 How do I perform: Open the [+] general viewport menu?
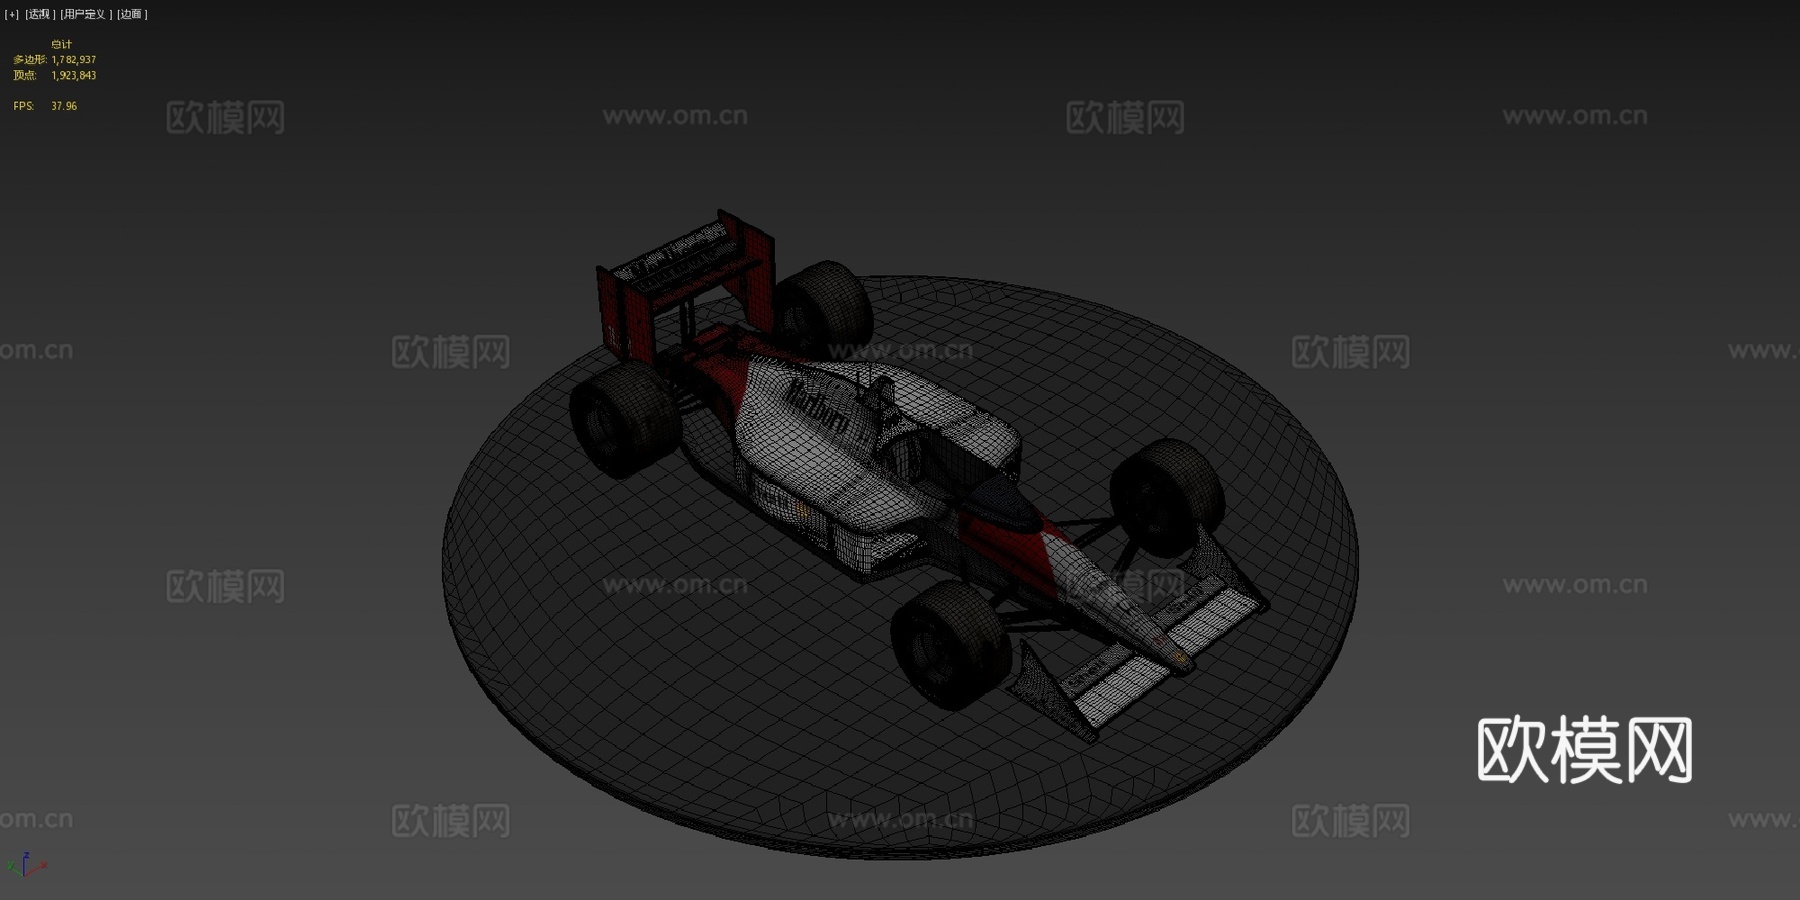tap(12, 14)
